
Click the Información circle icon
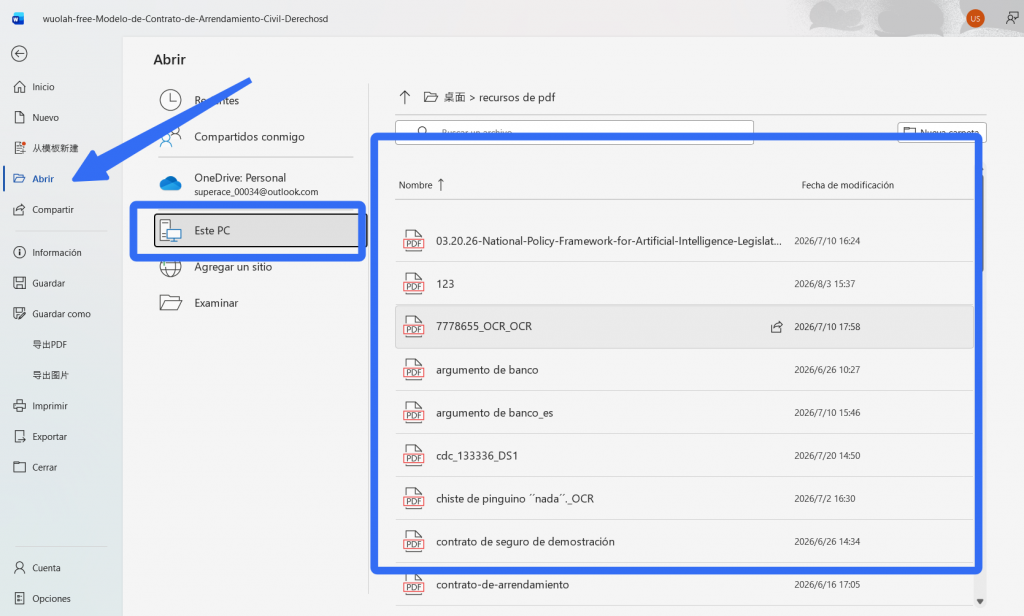[20, 253]
